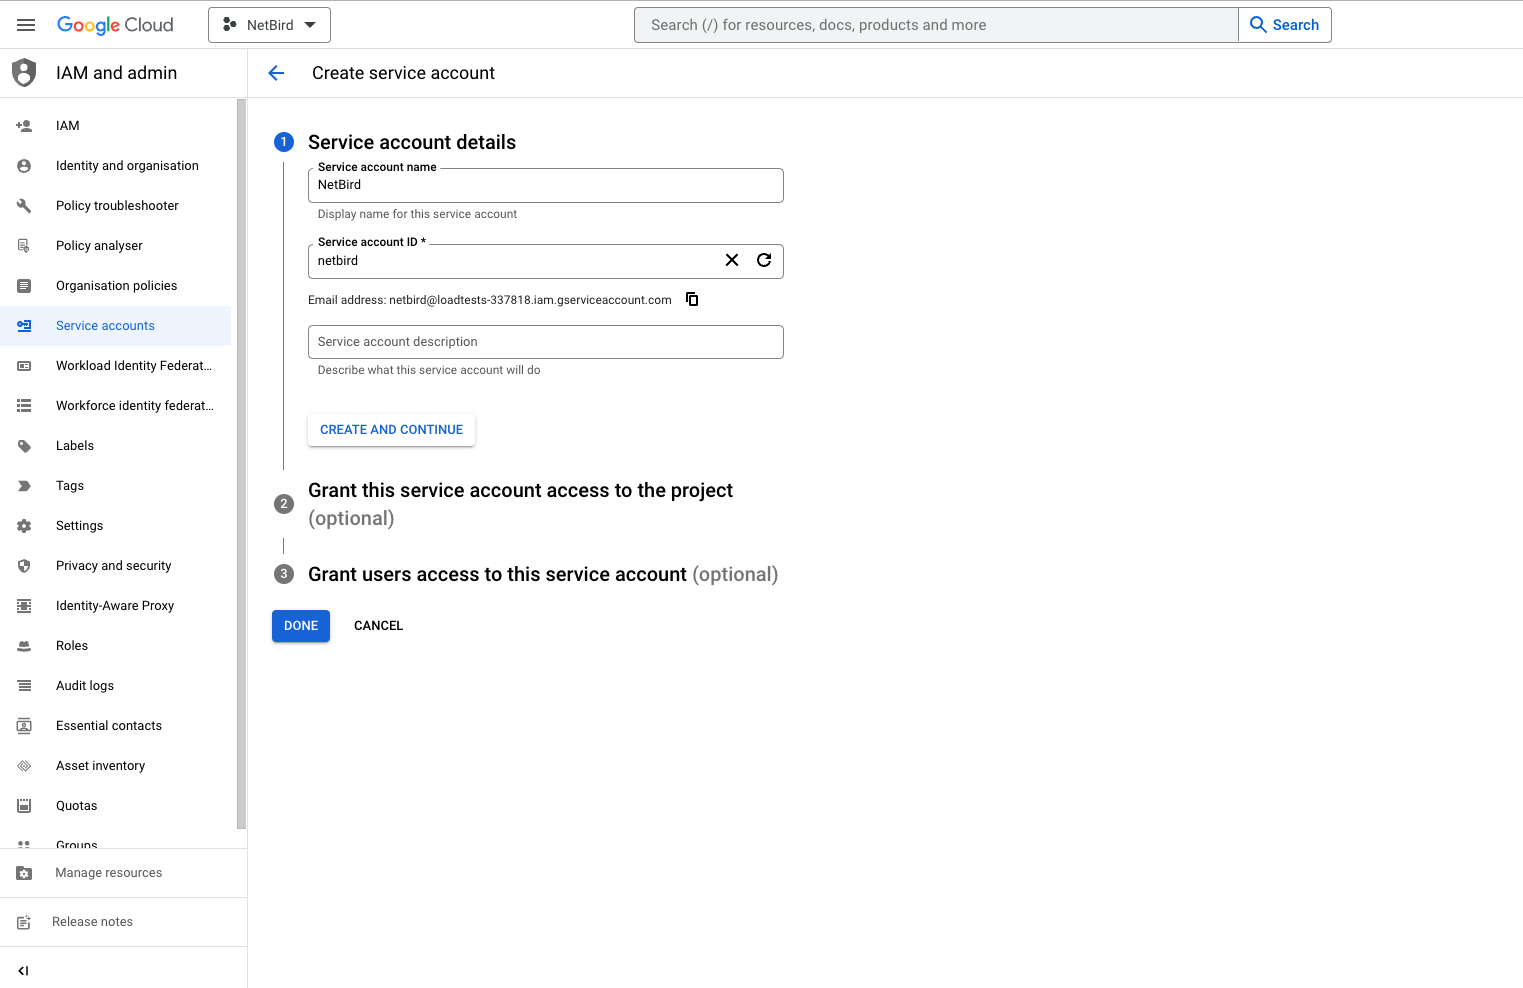Screen dimensions: 1523x988
Task: Expand step 3 to grant user access
Action: click(x=543, y=574)
